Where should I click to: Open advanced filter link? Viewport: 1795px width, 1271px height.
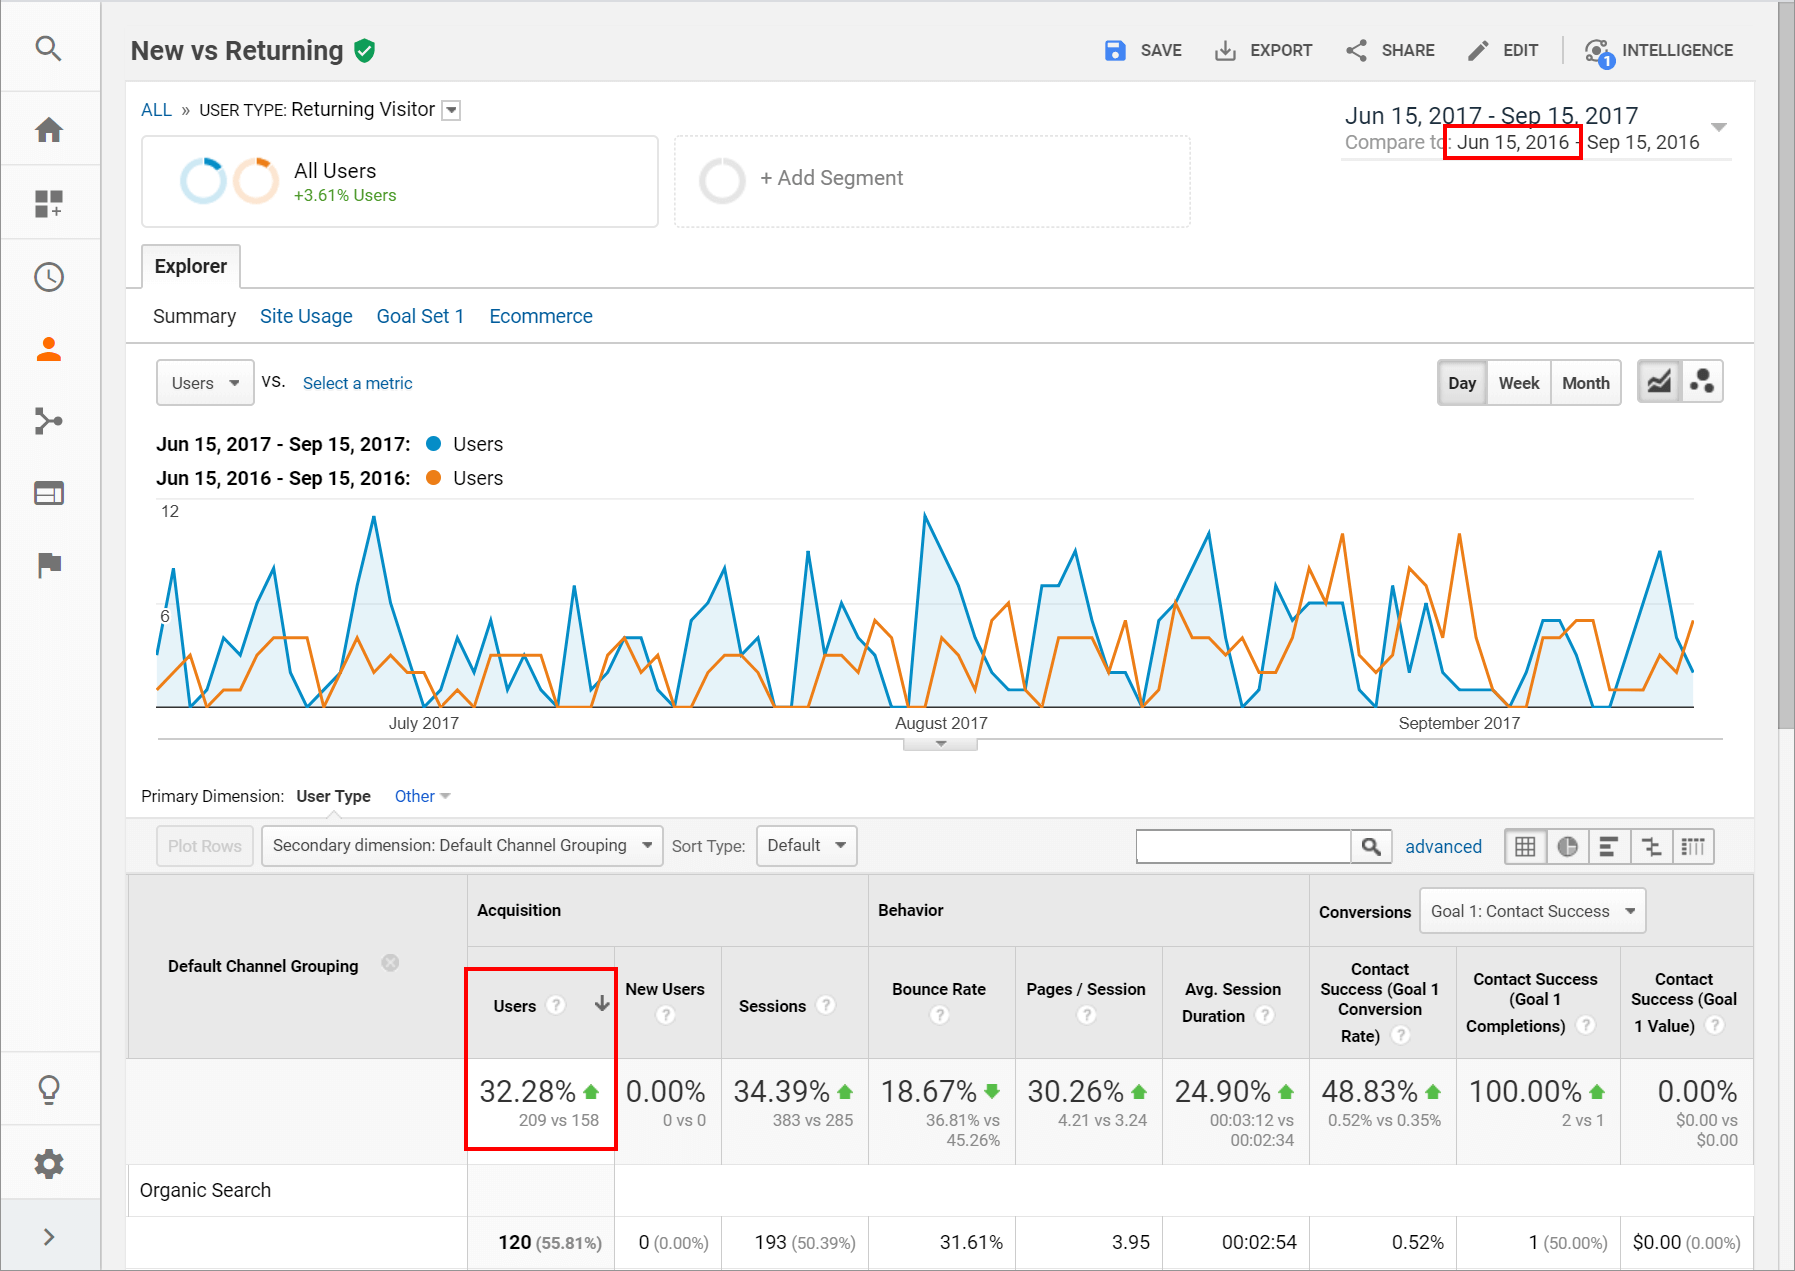[x=1443, y=847]
